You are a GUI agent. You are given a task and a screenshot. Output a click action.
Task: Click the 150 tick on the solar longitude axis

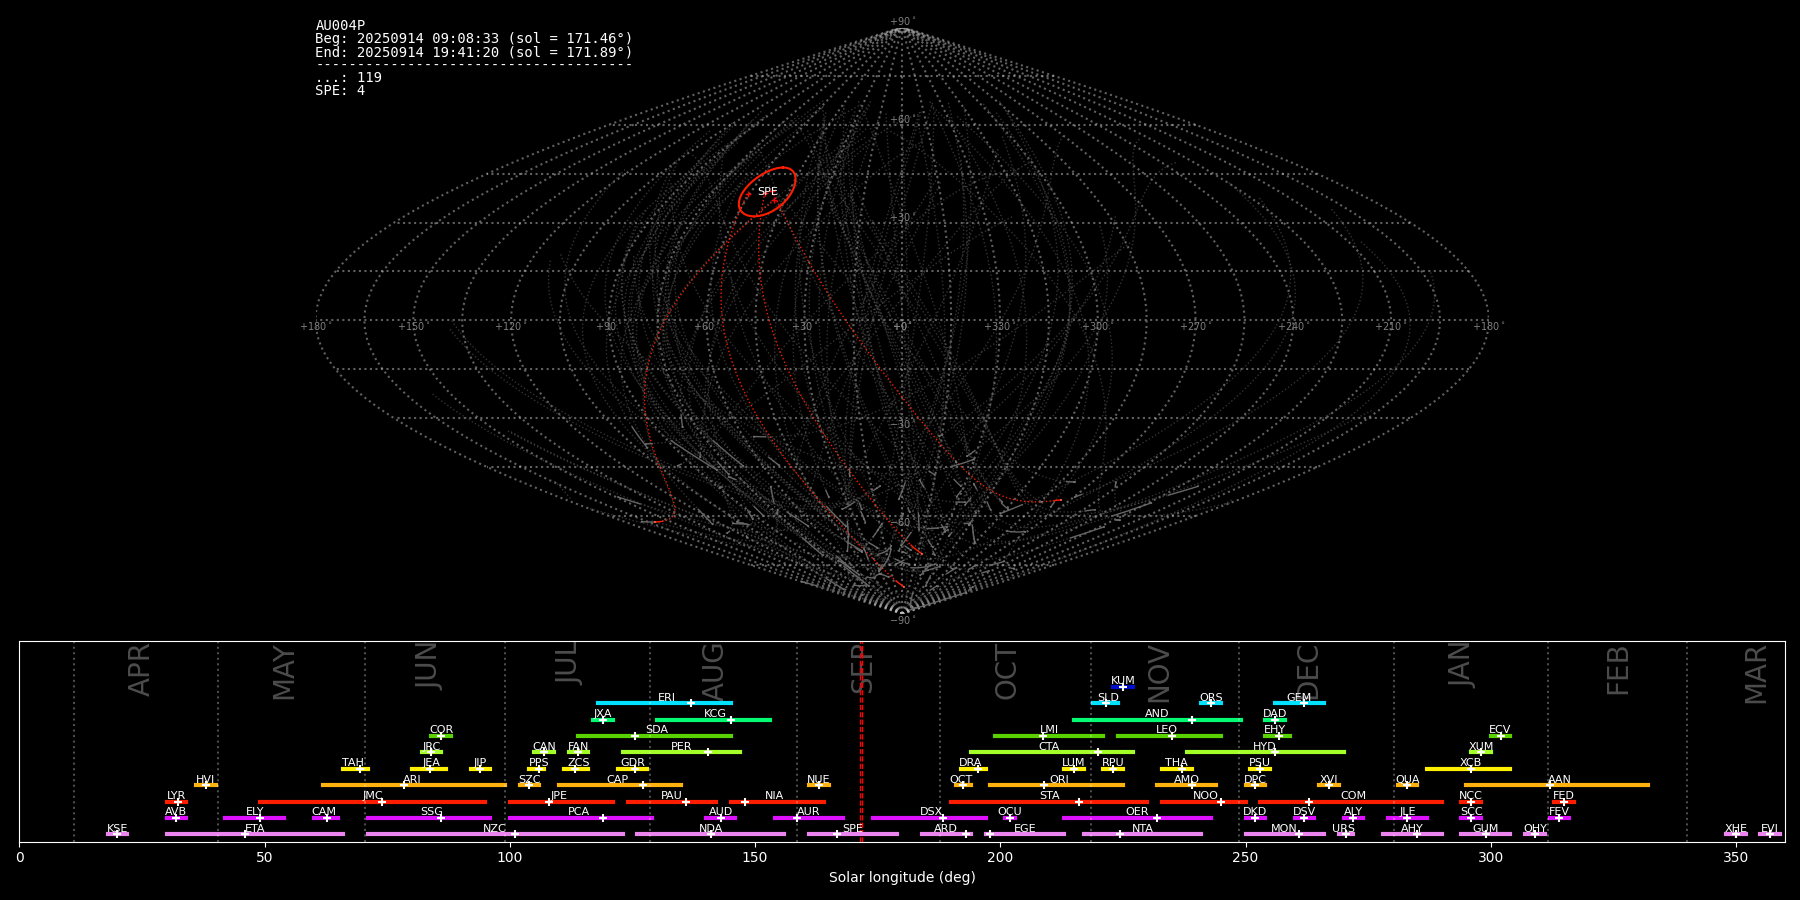[x=755, y=857]
